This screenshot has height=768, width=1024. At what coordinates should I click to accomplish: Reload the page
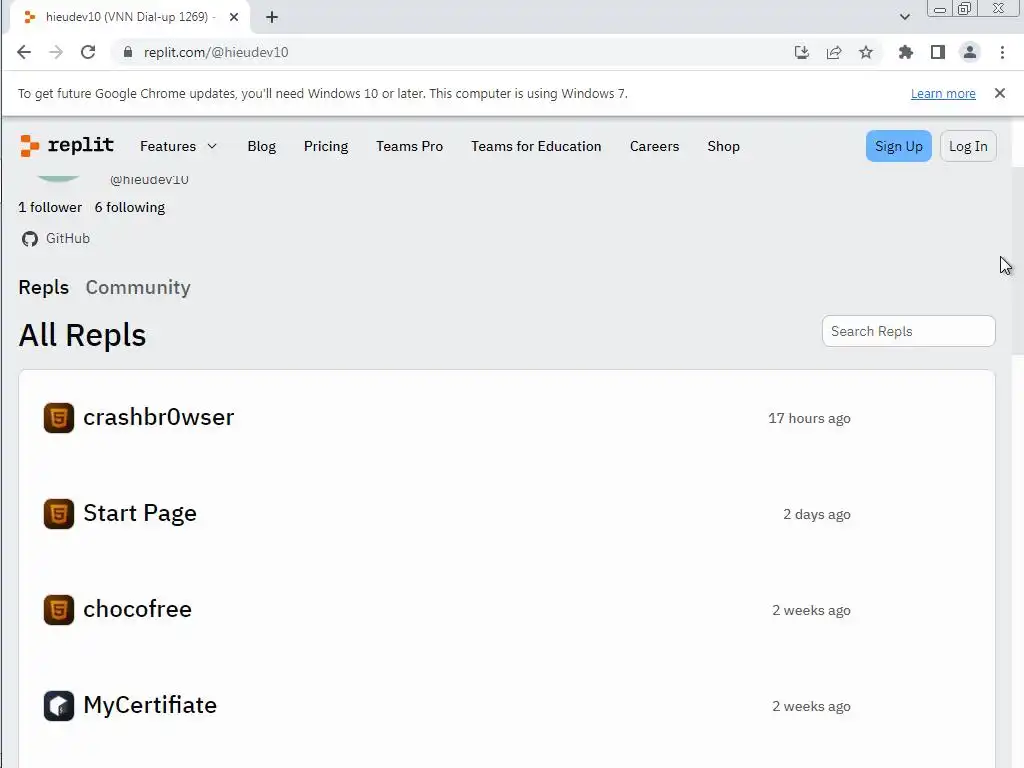coord(88,52)
